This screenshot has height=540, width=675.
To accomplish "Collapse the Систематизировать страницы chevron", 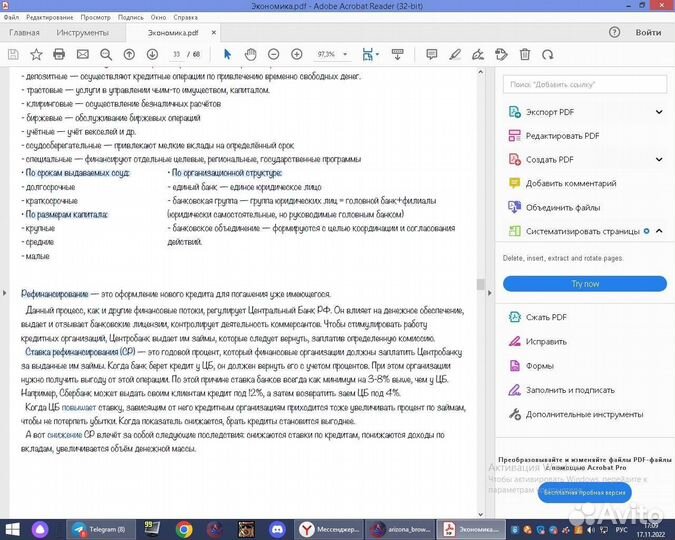I will click(x=659, y=231).
